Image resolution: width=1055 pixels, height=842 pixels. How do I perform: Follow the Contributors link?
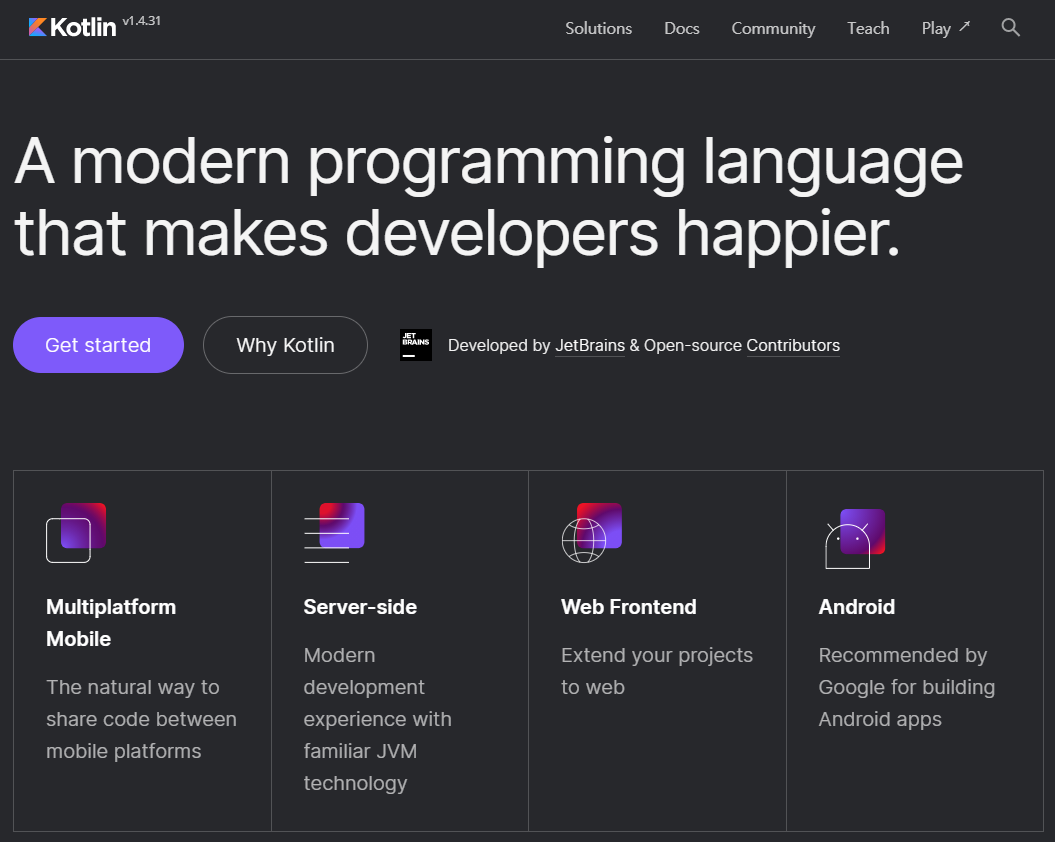[x=793, y=345]
